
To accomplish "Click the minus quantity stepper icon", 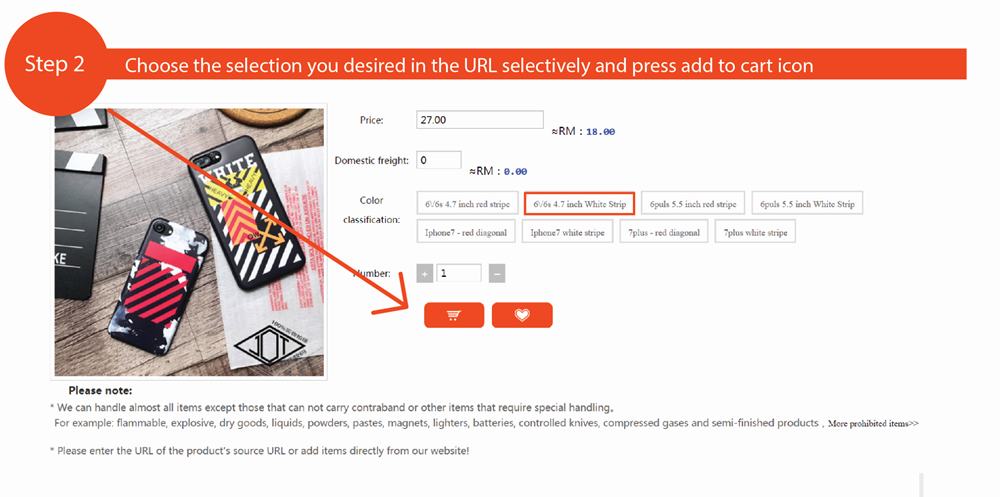I will tap(497, 274).
